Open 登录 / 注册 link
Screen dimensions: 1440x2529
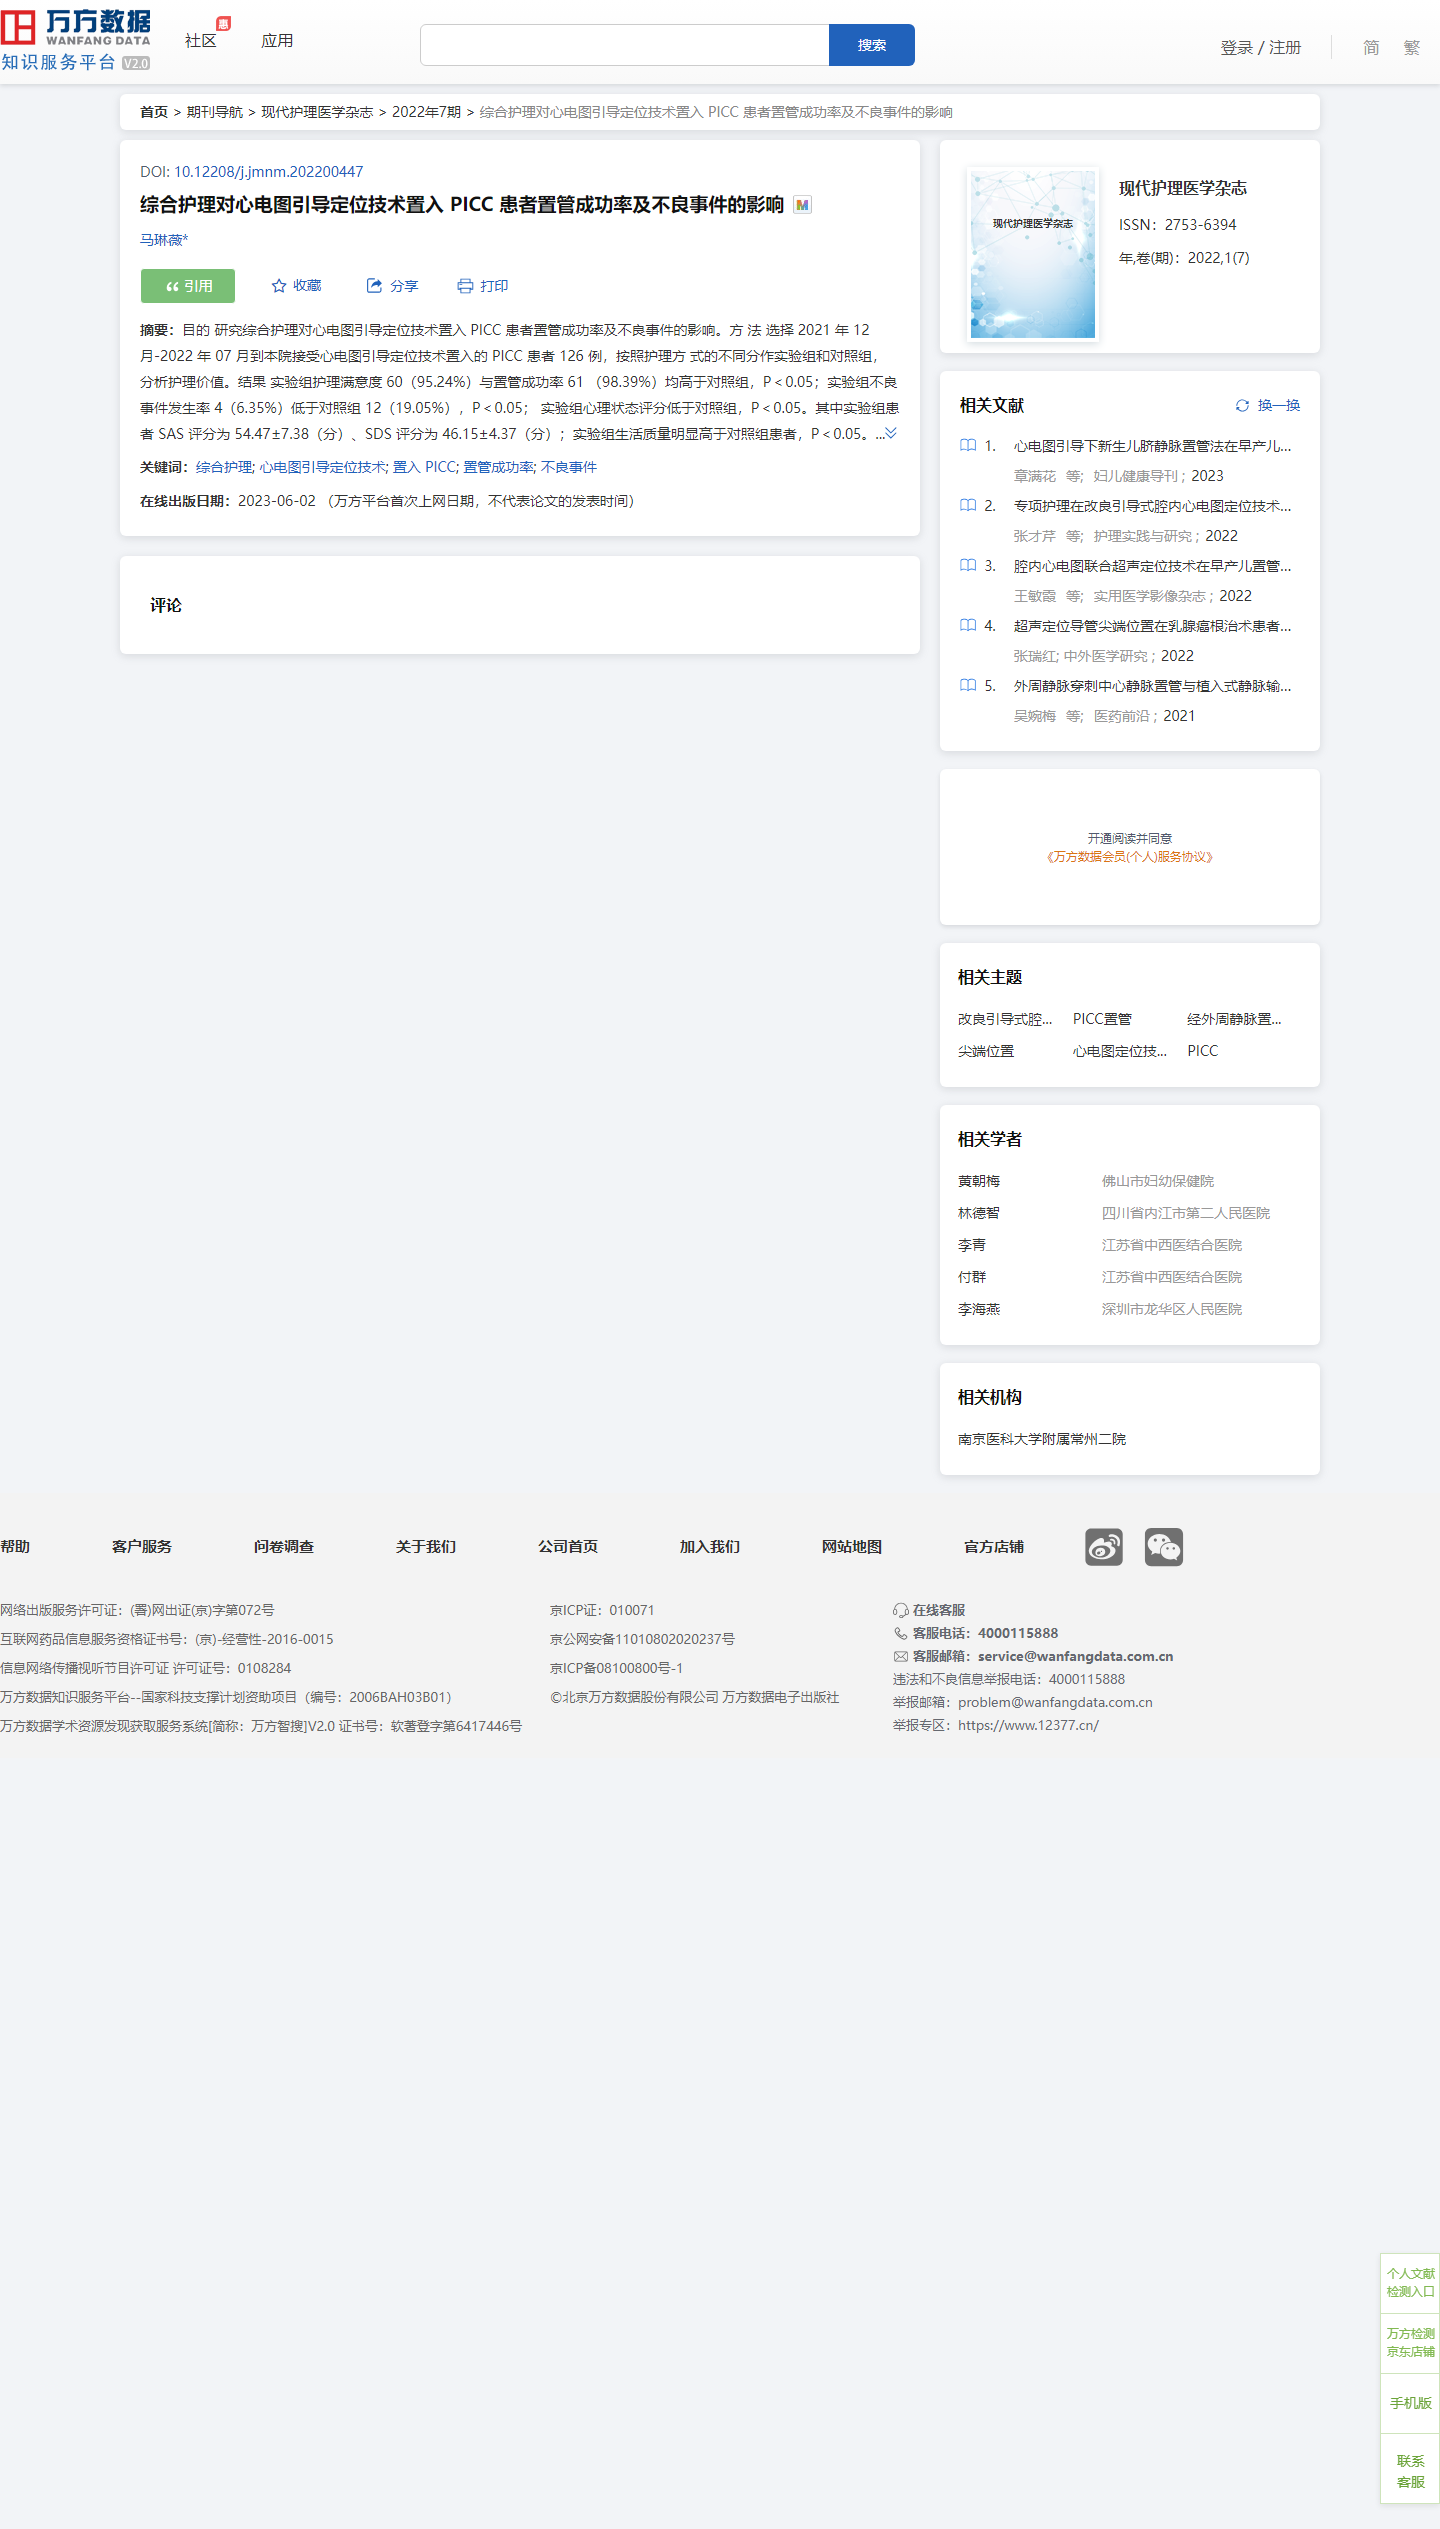pos(1261,47)
